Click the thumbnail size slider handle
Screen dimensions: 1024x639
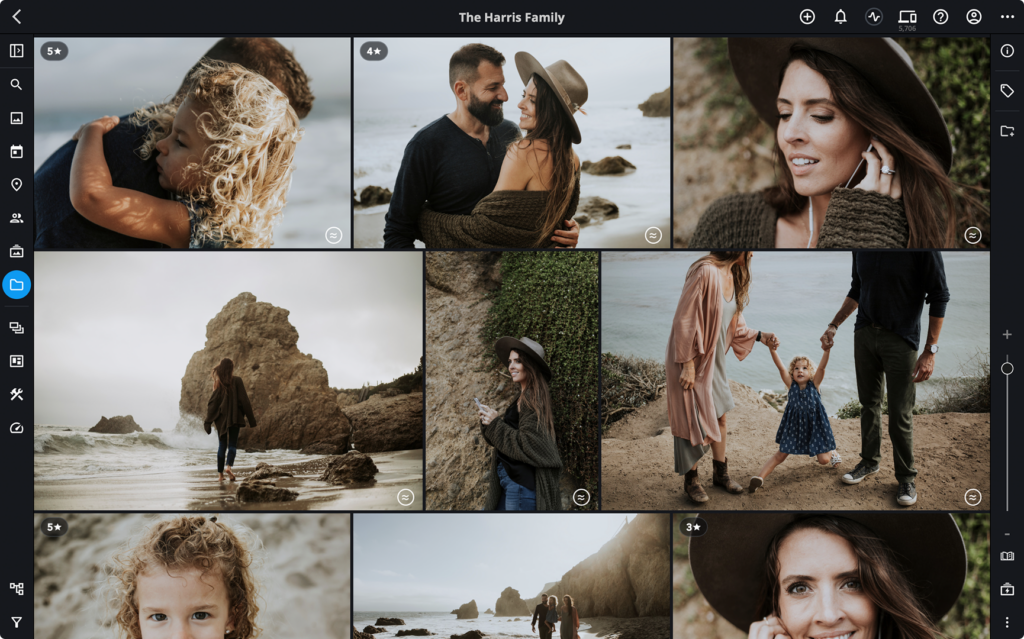tap(1007, 369)
